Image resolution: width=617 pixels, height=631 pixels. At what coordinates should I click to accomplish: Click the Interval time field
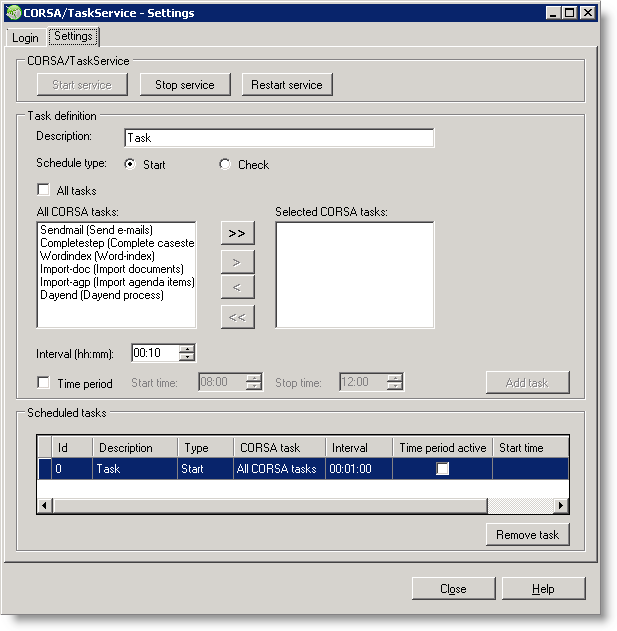[x=155, y=353]
